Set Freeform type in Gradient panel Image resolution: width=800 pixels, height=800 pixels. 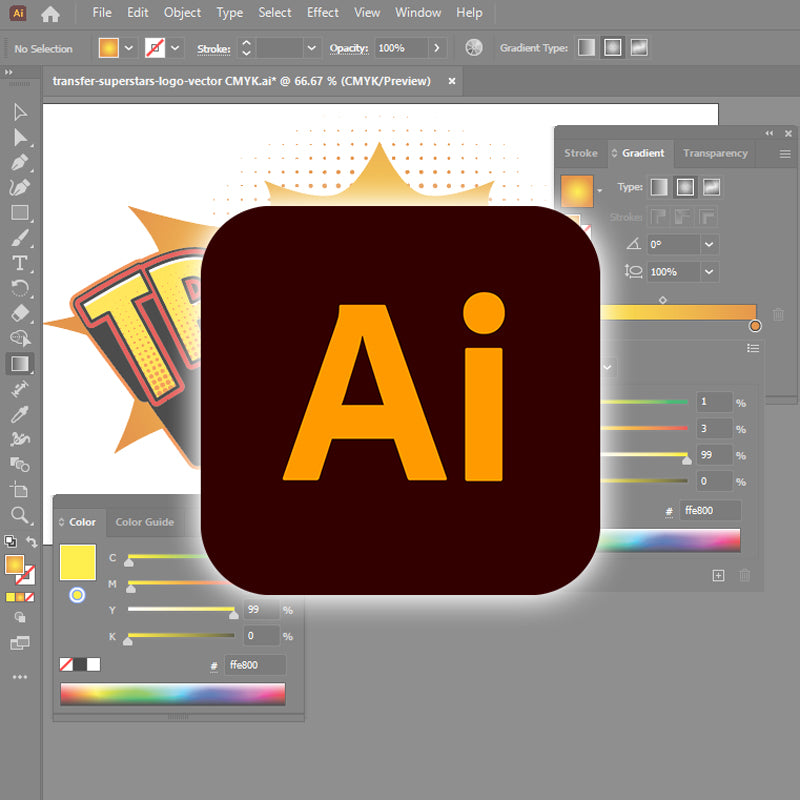[x=711, y=187]
